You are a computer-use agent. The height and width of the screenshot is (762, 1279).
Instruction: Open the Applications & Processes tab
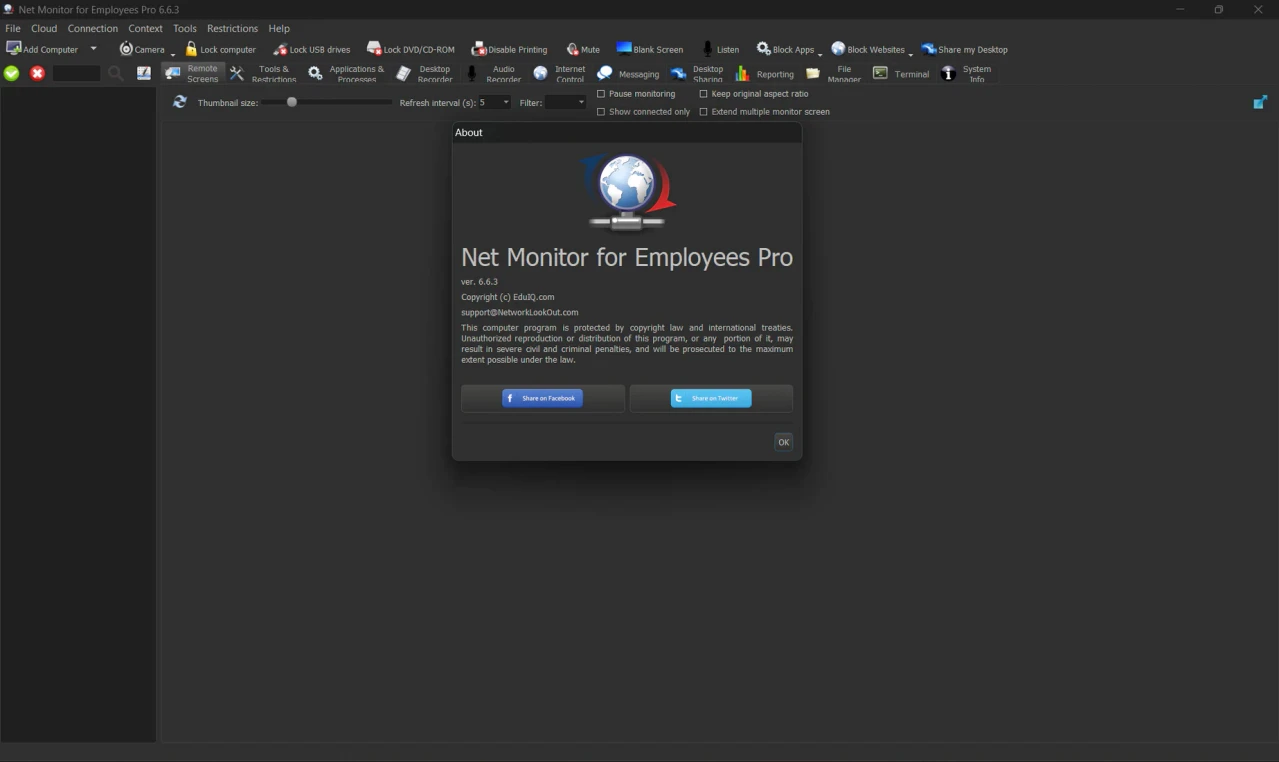tap(346, 73)
